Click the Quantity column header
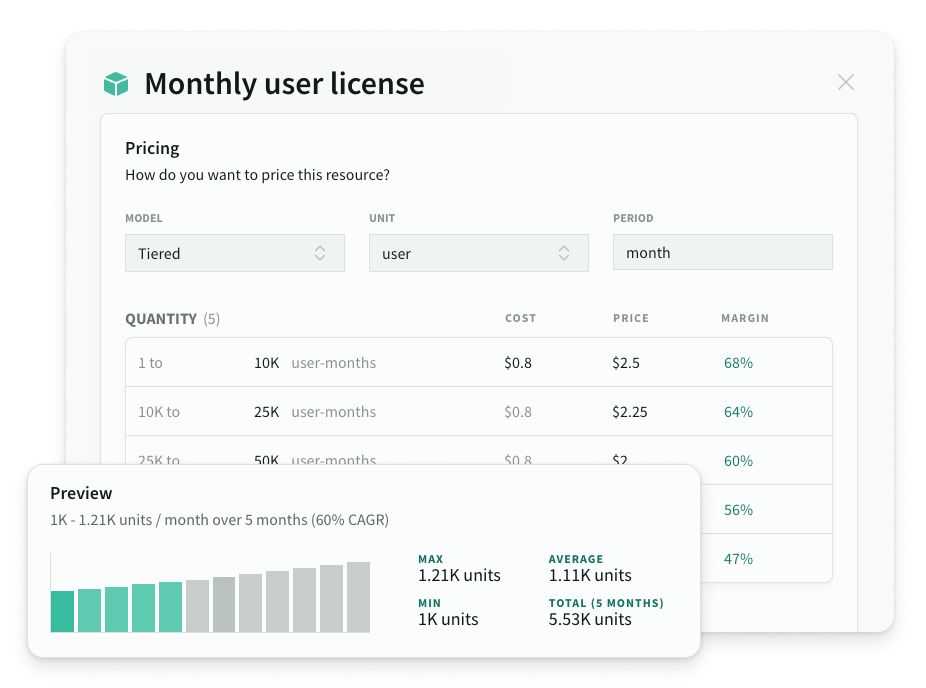 pyautogui.click(x=161, y=319)
